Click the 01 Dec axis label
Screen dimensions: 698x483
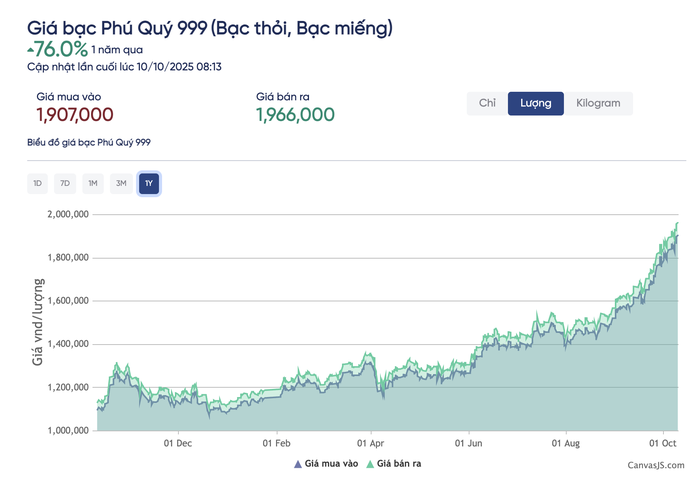tap(177, 442)
